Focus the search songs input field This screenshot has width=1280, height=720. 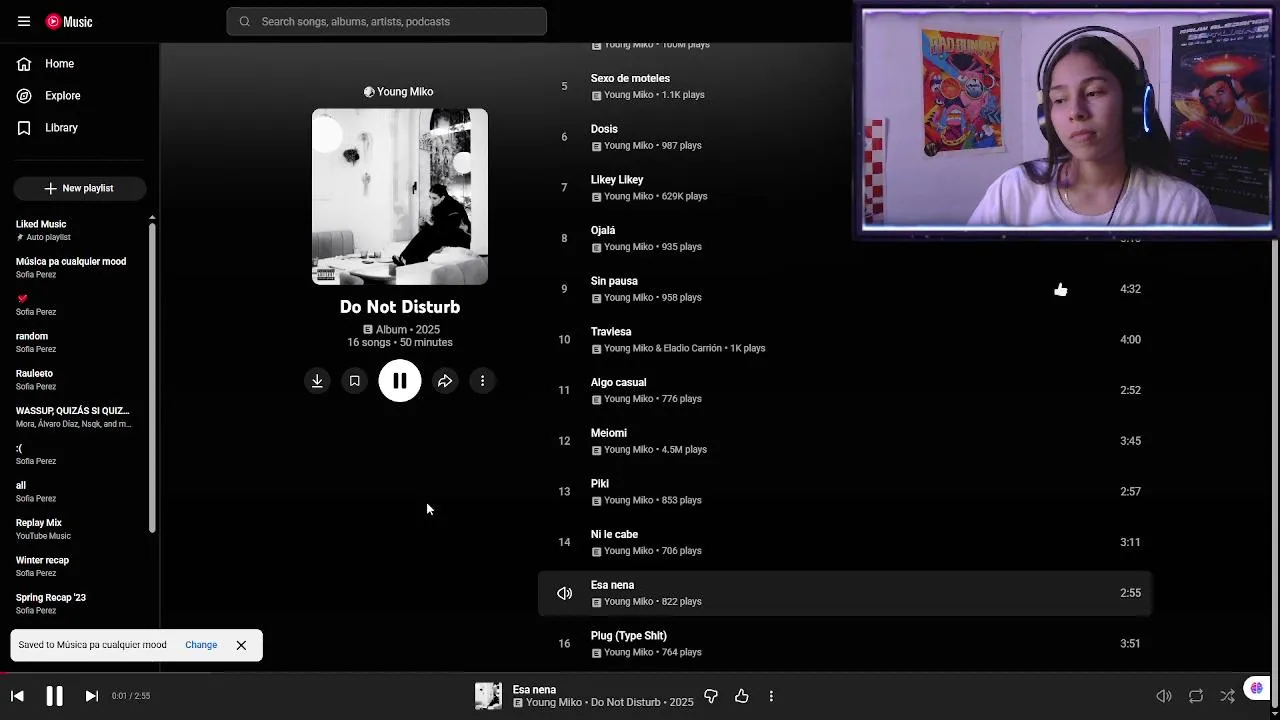pyautogui.click(x=387, y=21)
